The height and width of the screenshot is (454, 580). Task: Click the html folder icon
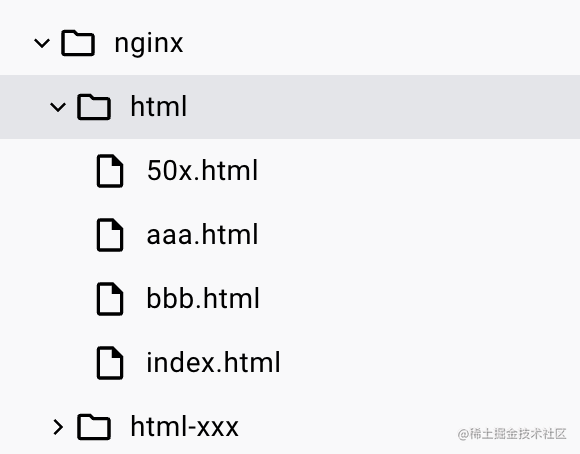tap(94, 107)
